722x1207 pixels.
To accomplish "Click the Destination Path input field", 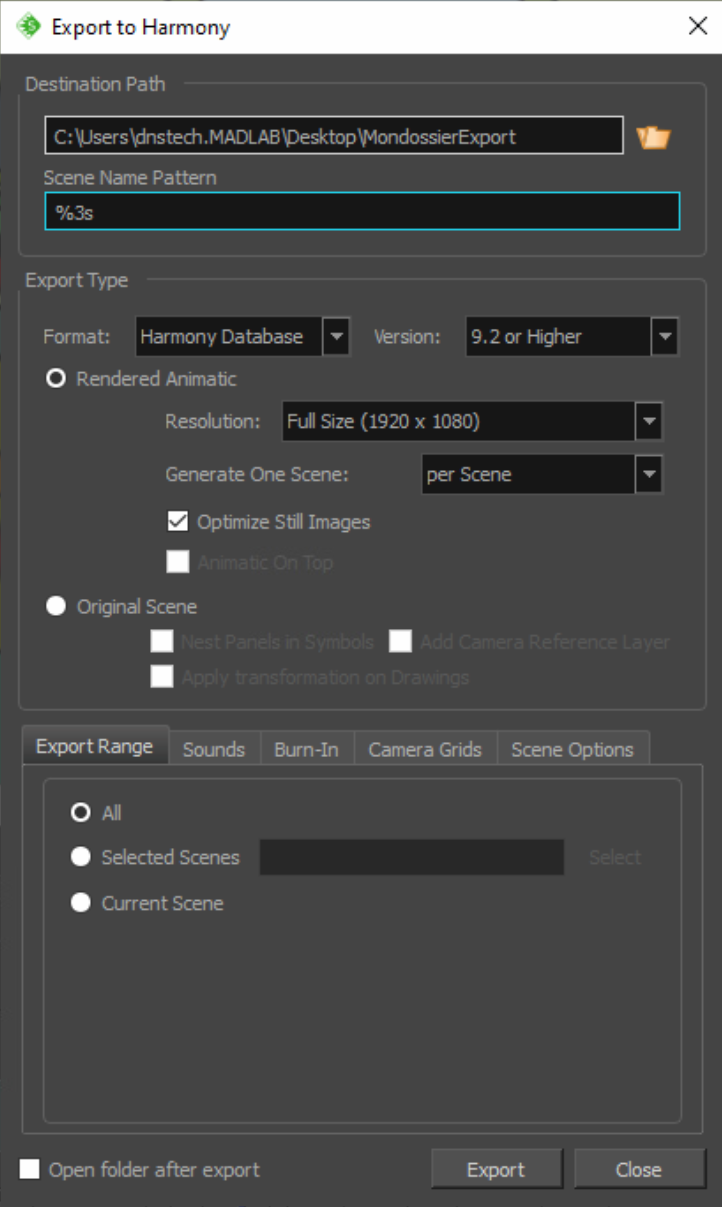I will (334, 136).
